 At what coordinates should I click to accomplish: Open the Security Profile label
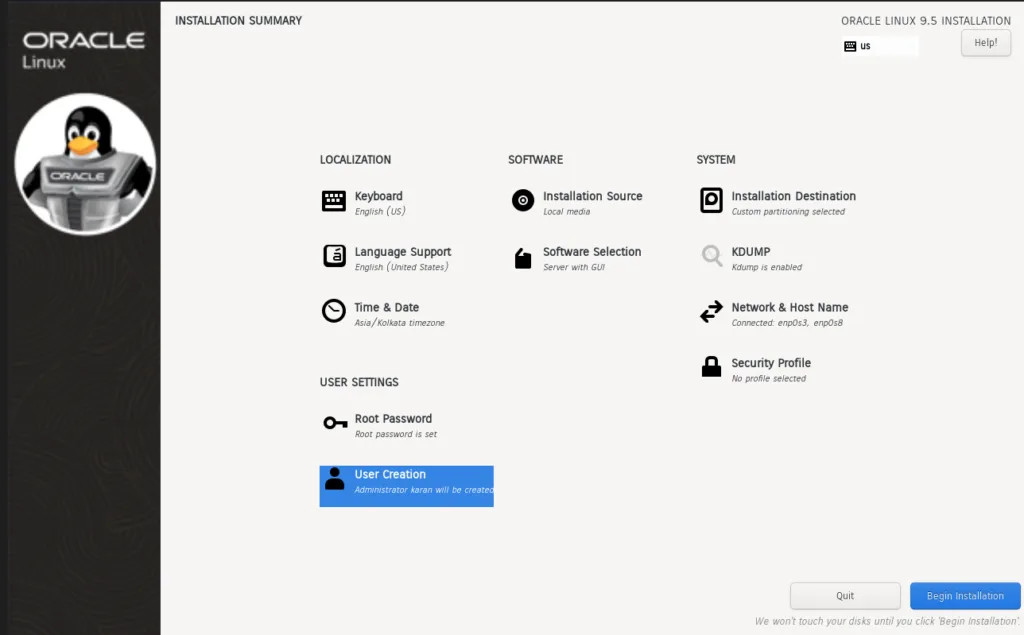771,363
